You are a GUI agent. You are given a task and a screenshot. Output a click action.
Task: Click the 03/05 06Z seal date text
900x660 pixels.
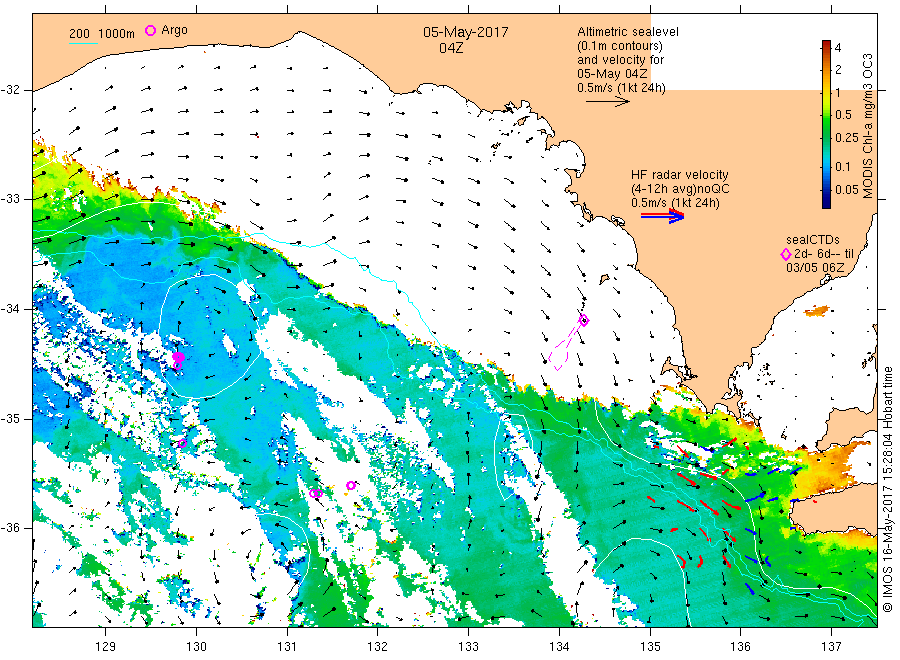[815, 267]
